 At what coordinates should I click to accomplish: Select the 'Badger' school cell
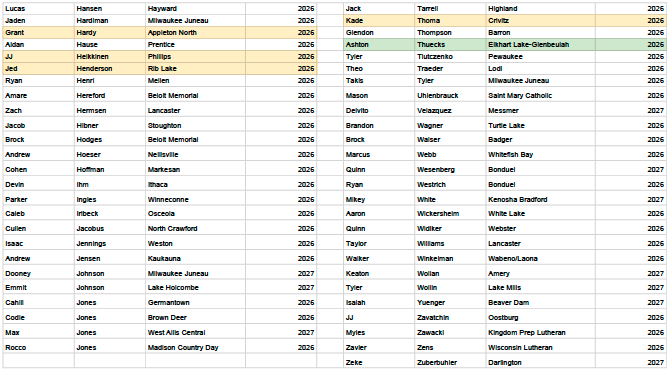point(541,139)
